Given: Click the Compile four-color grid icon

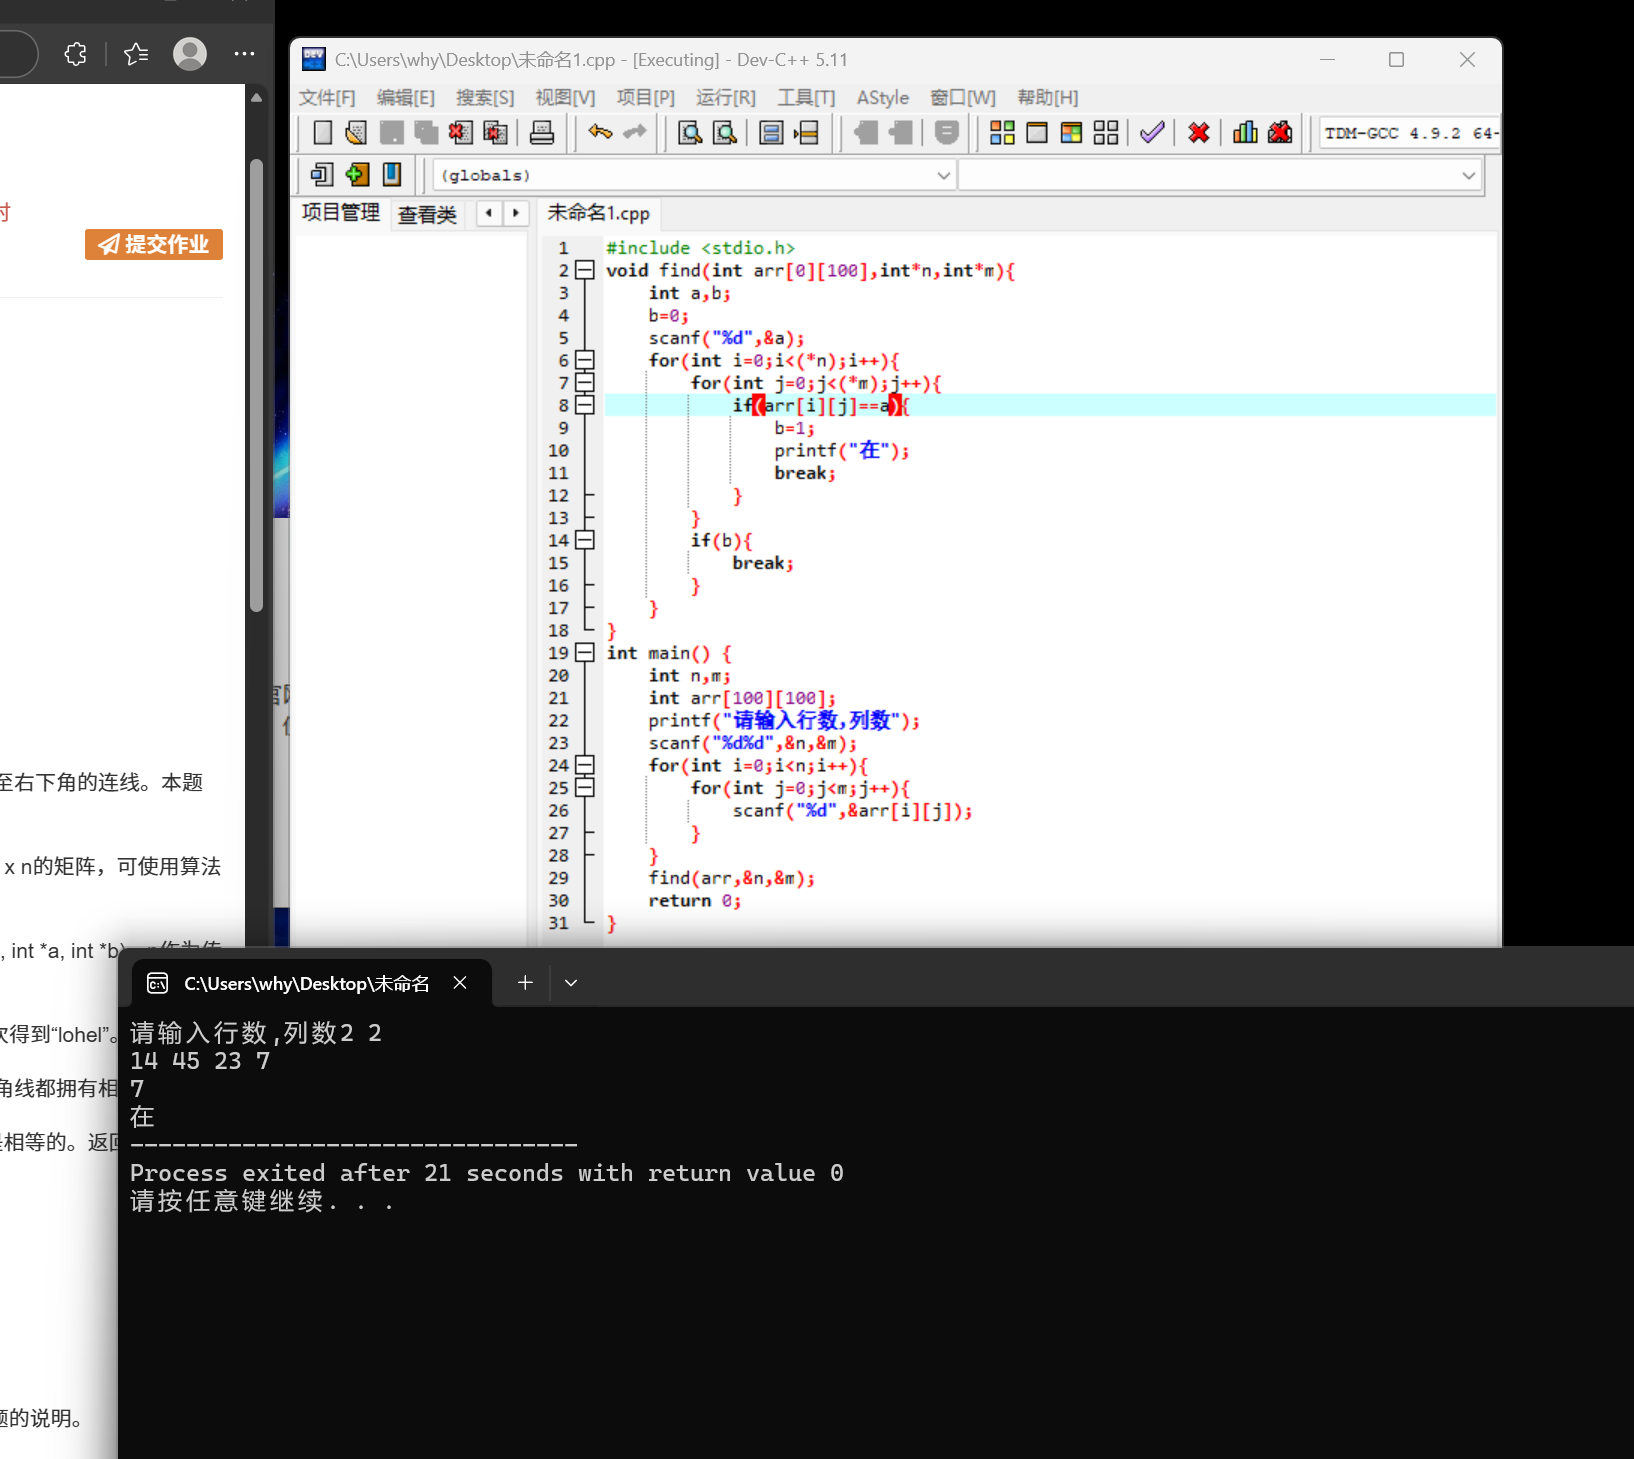Looking at the screenshot, I should point(1002,133).
